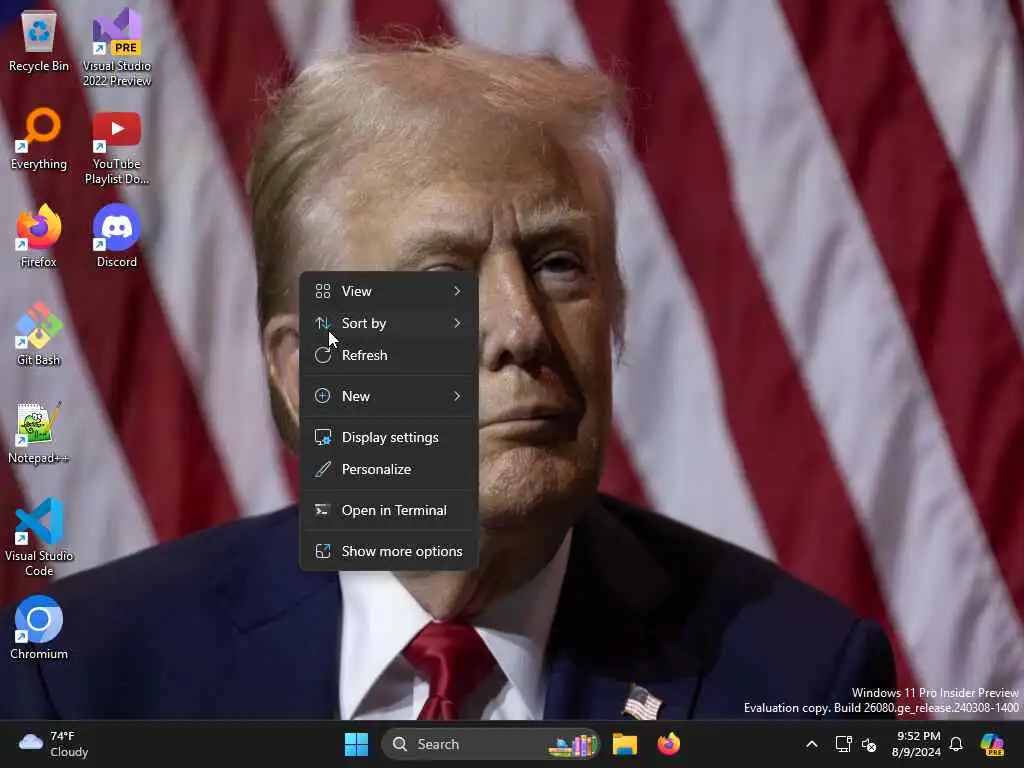Screen dimensions: 1024x768
Task: Click the search highlight books illustration
Action: [x=573, y=745]
